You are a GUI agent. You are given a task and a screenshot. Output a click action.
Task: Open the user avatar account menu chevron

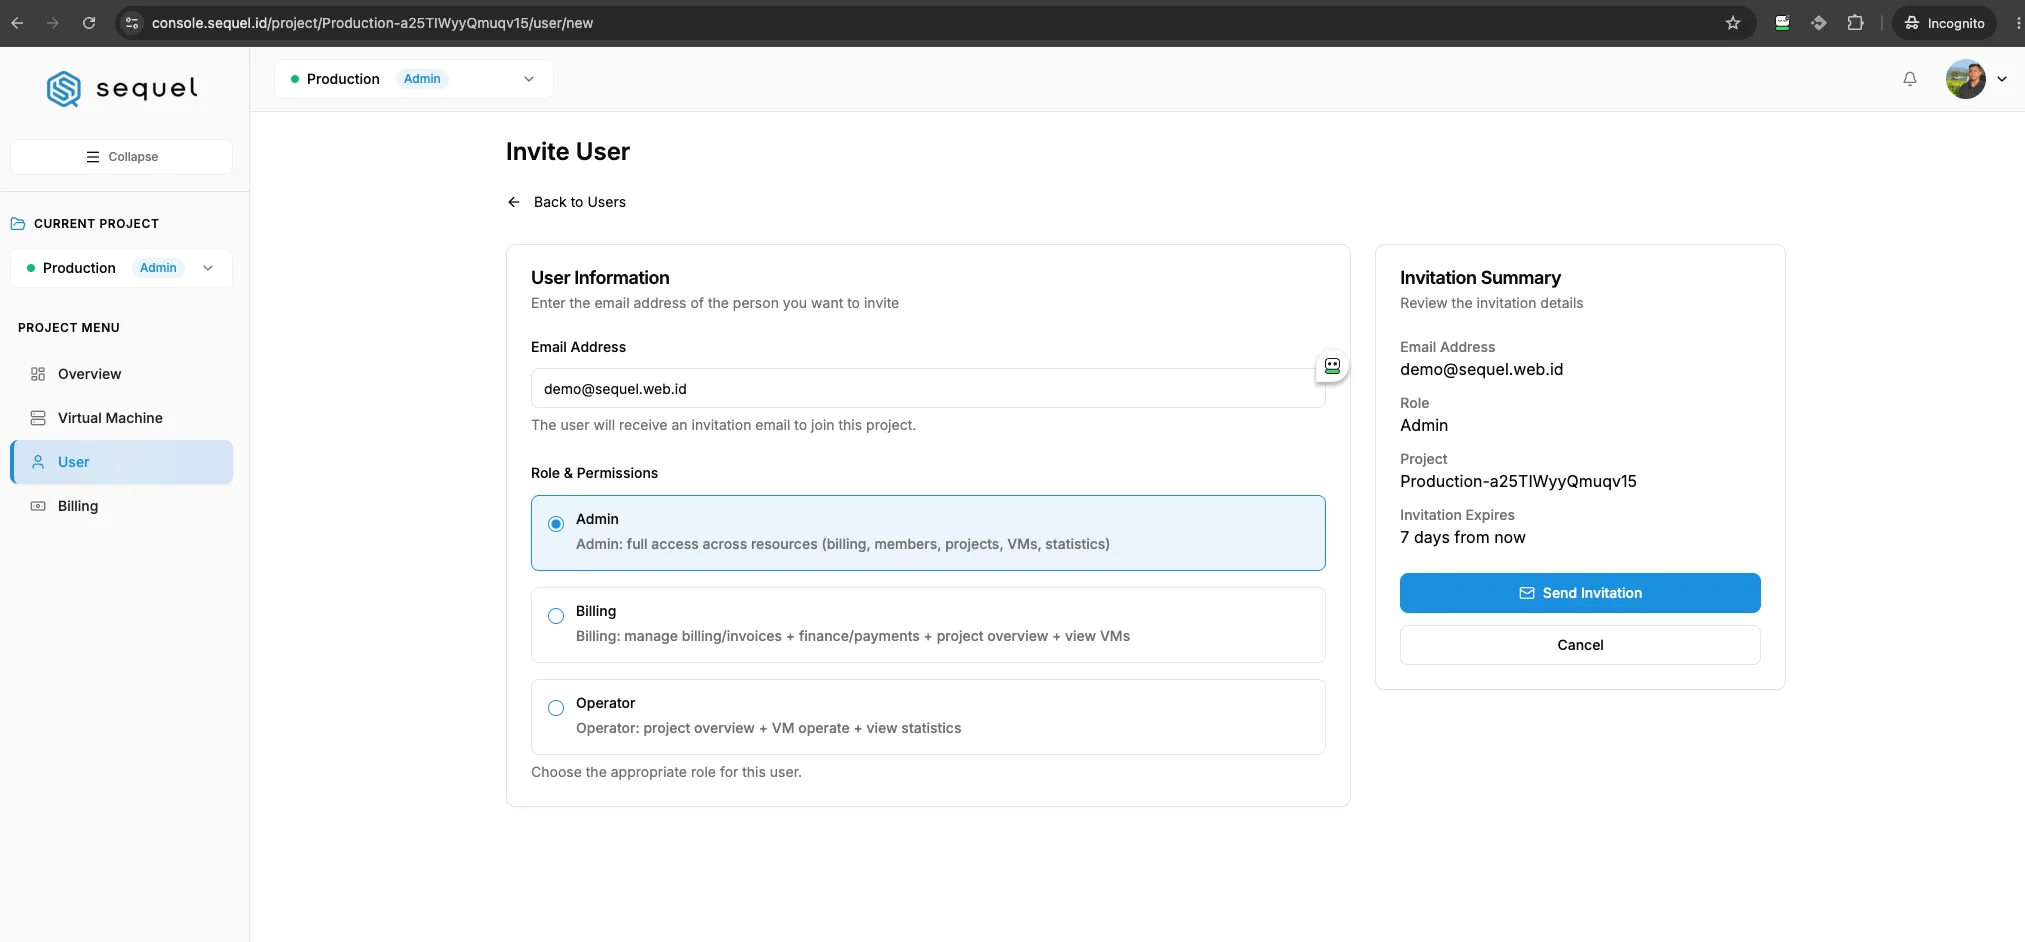click(x=2002, y=79)
